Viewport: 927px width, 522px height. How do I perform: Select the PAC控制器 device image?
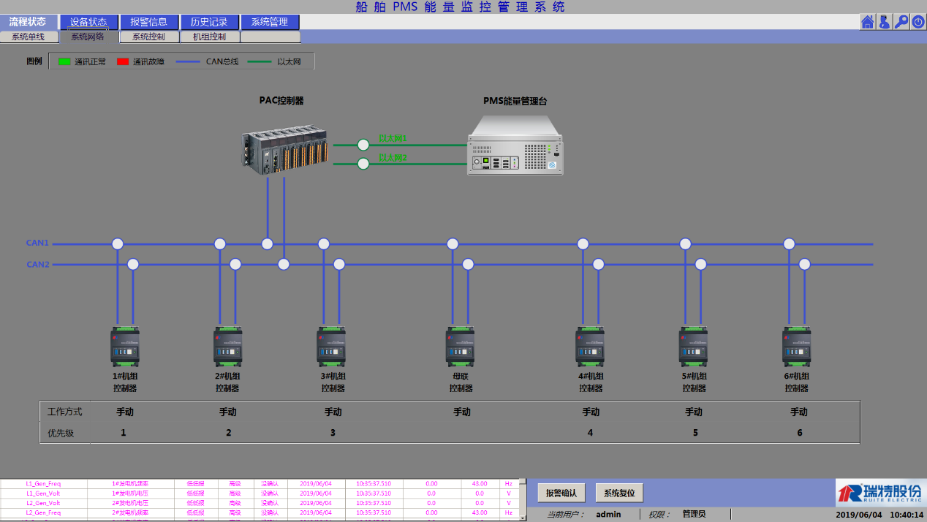286,149
